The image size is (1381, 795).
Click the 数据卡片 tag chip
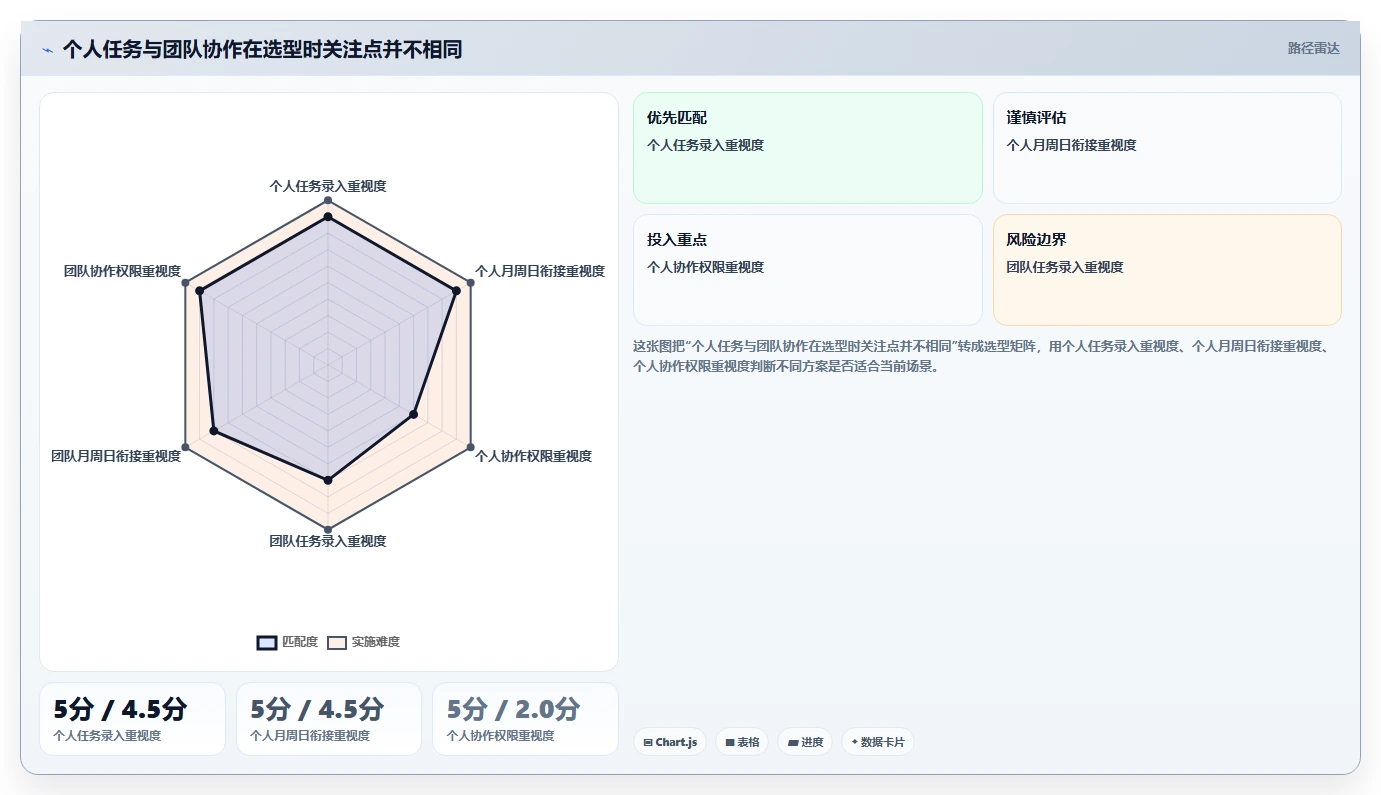tap(878, 742)
